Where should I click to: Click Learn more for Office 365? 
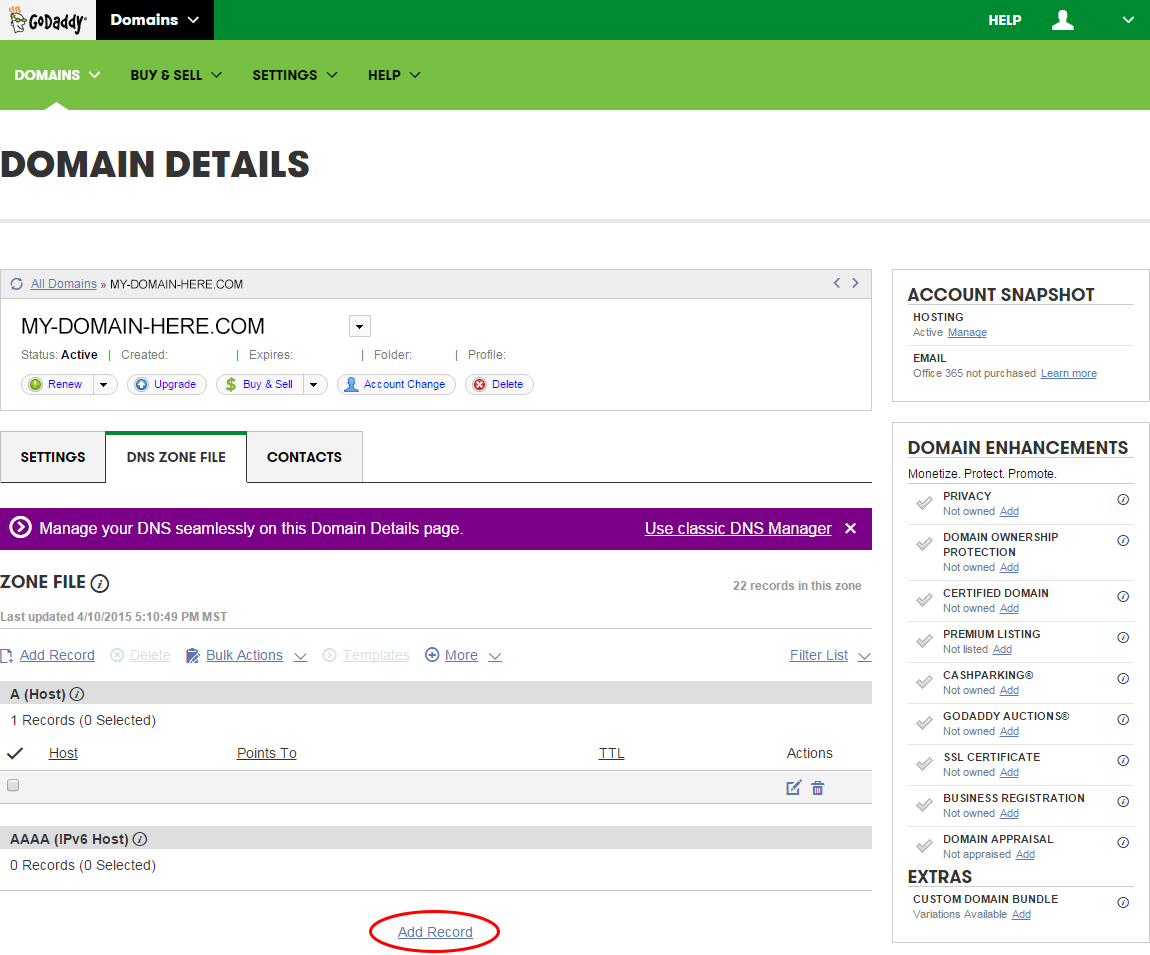point(1069,373)
